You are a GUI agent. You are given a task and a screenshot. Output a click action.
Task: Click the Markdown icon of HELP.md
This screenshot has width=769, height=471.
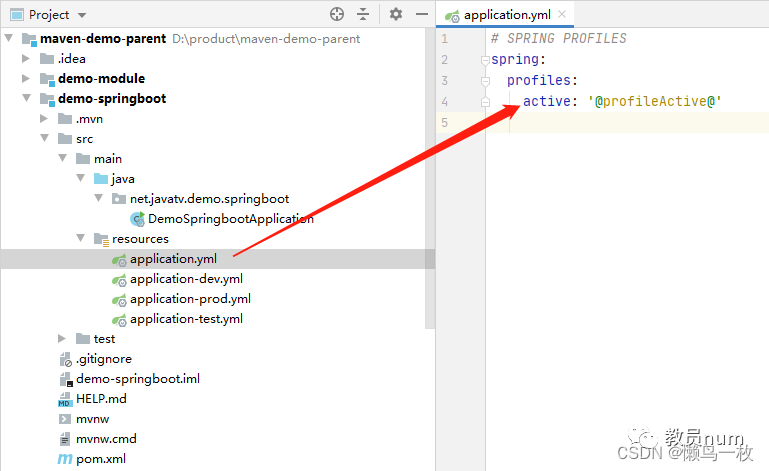(x=64, y=399)
